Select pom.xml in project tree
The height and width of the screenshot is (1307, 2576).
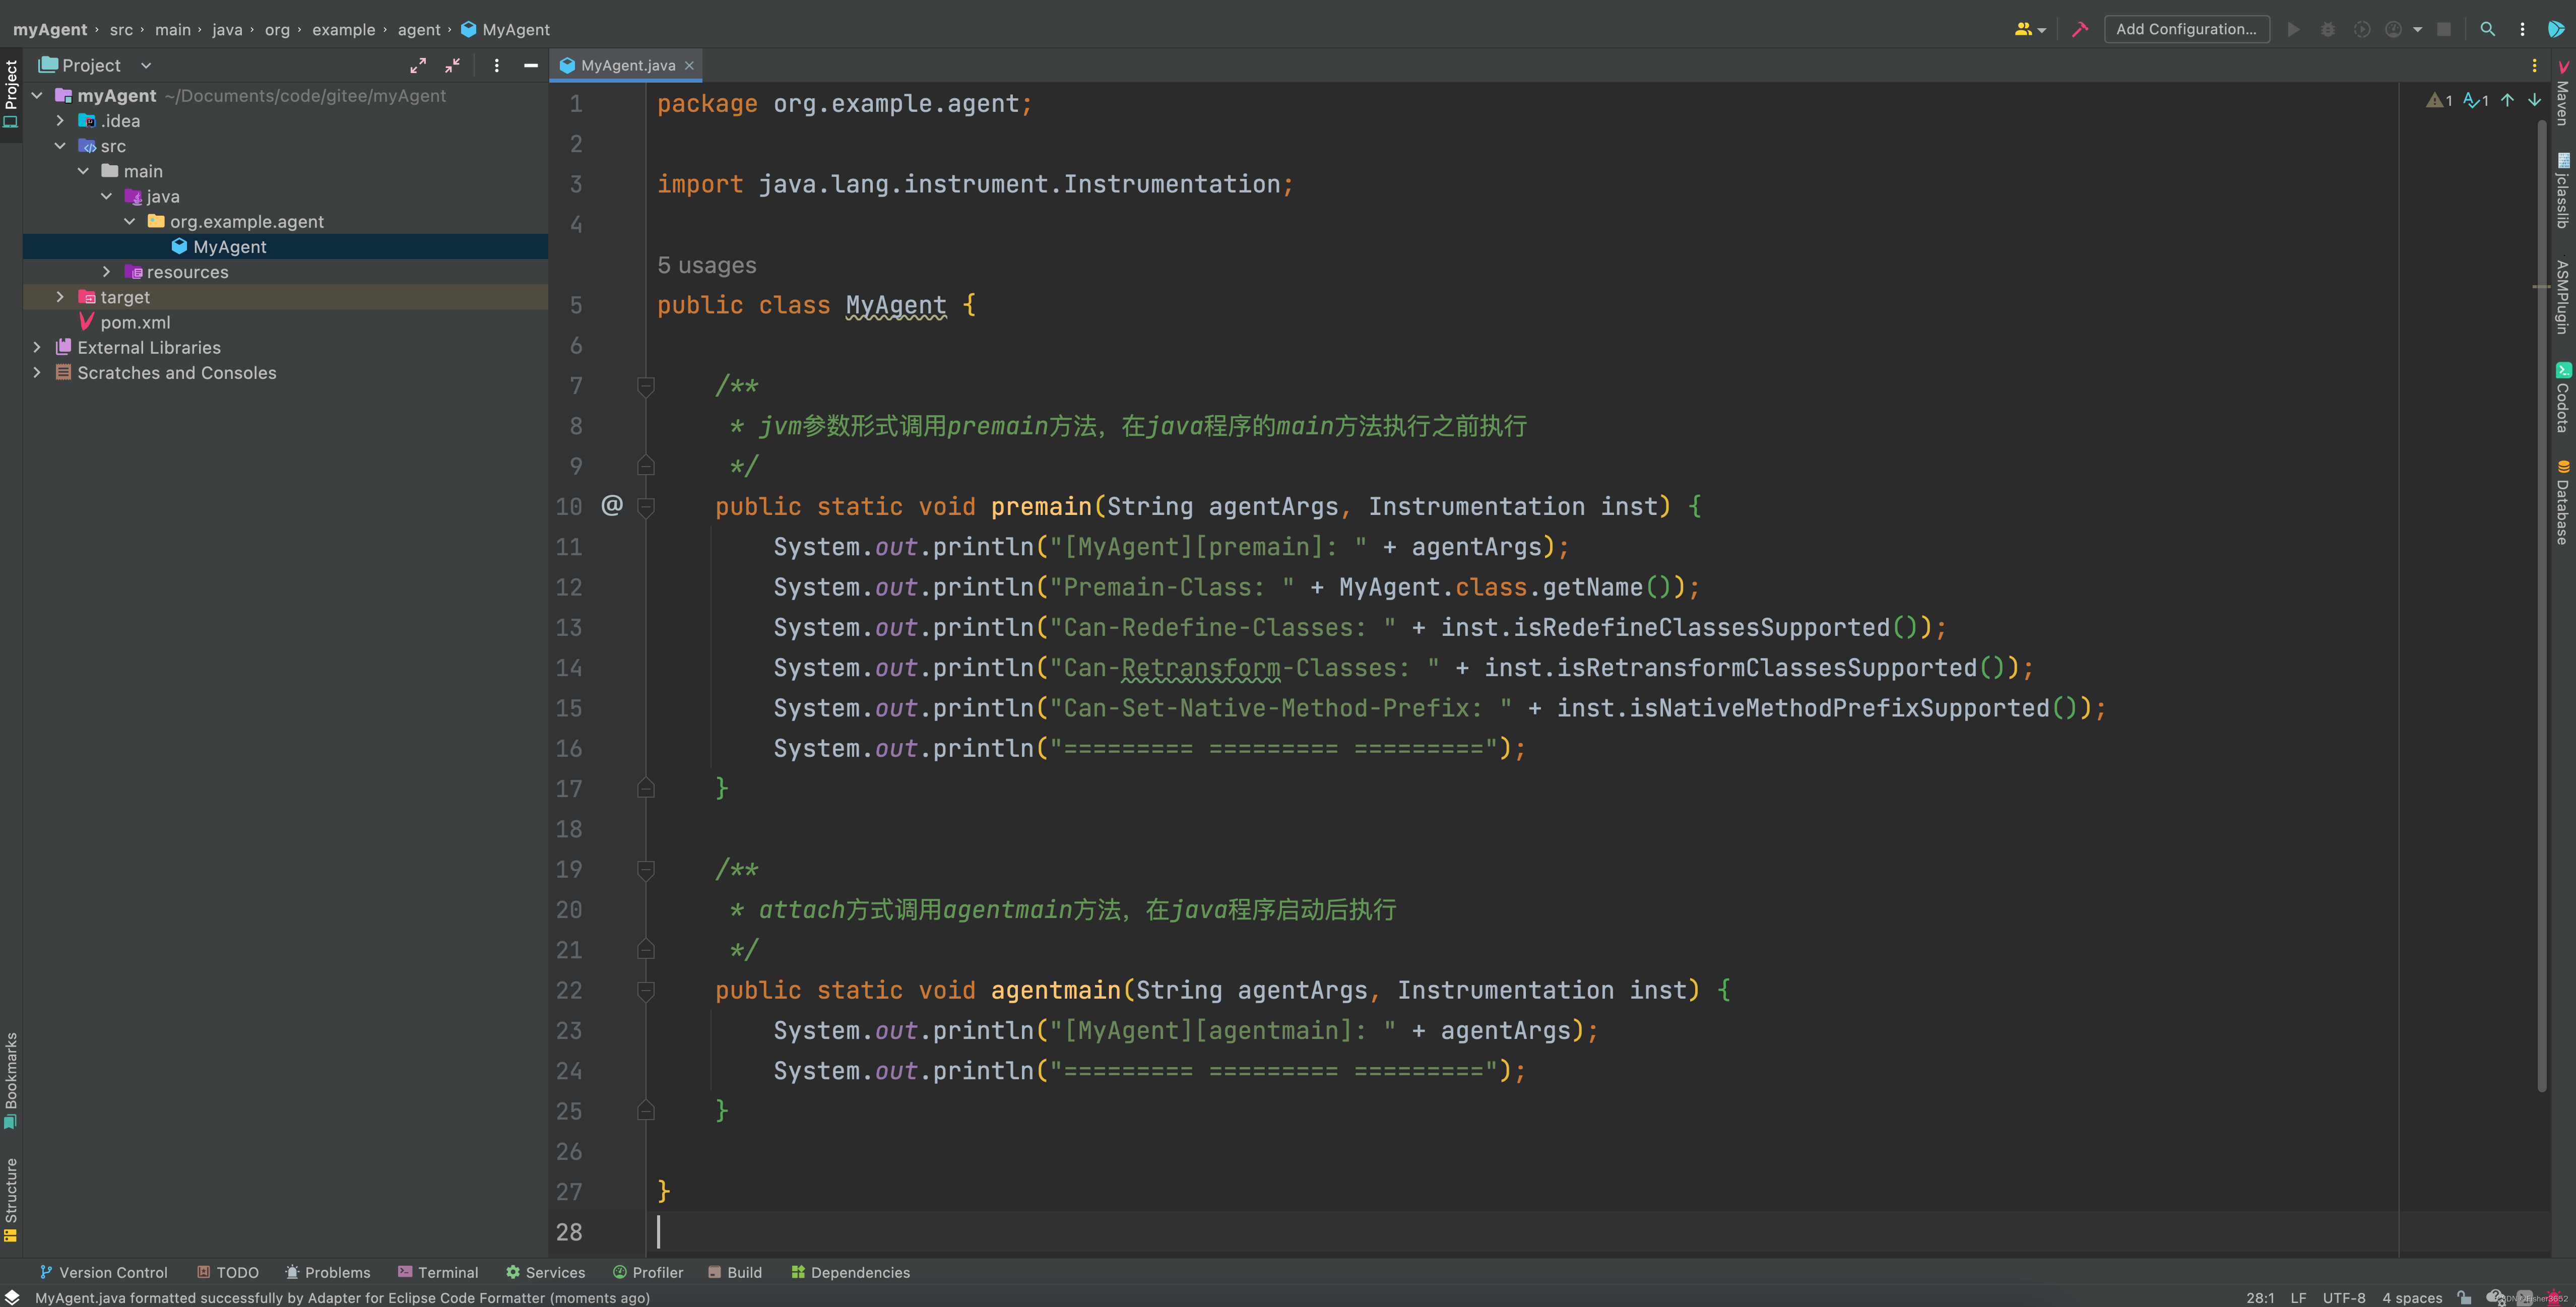(135, 322)
